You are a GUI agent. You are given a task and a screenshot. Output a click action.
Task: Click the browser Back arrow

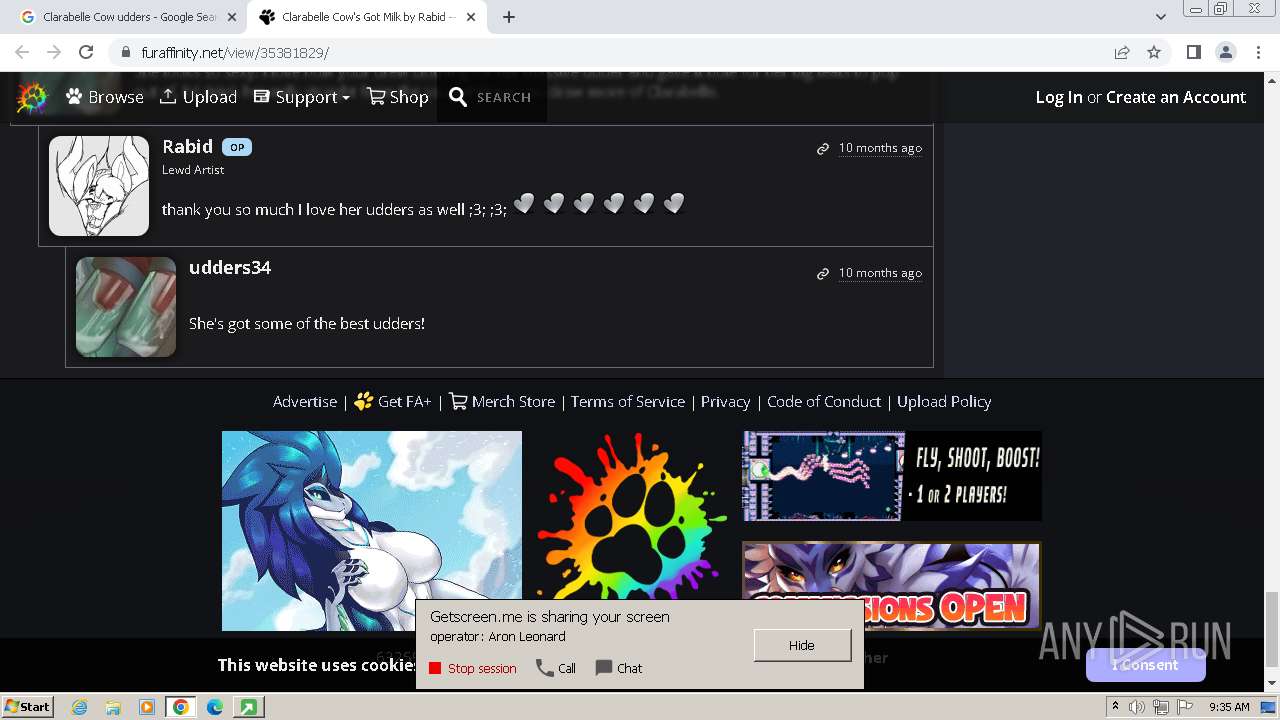click(22, 52)
